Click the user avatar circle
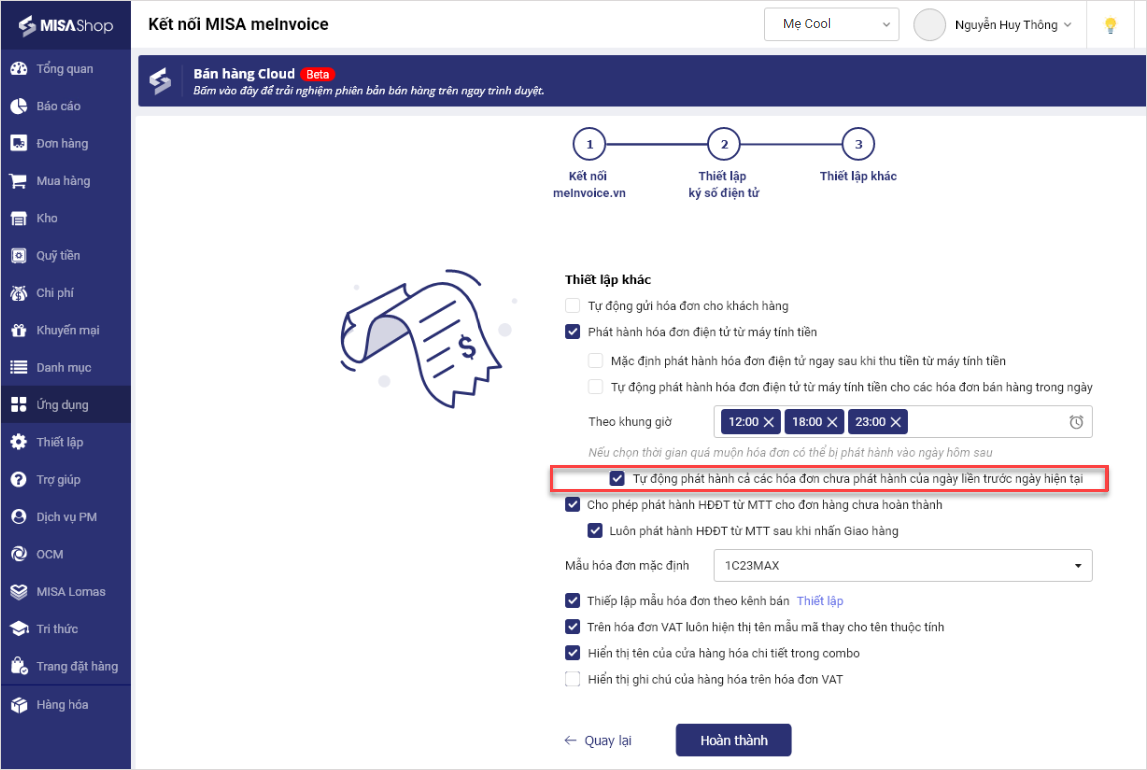 point(929,25)
